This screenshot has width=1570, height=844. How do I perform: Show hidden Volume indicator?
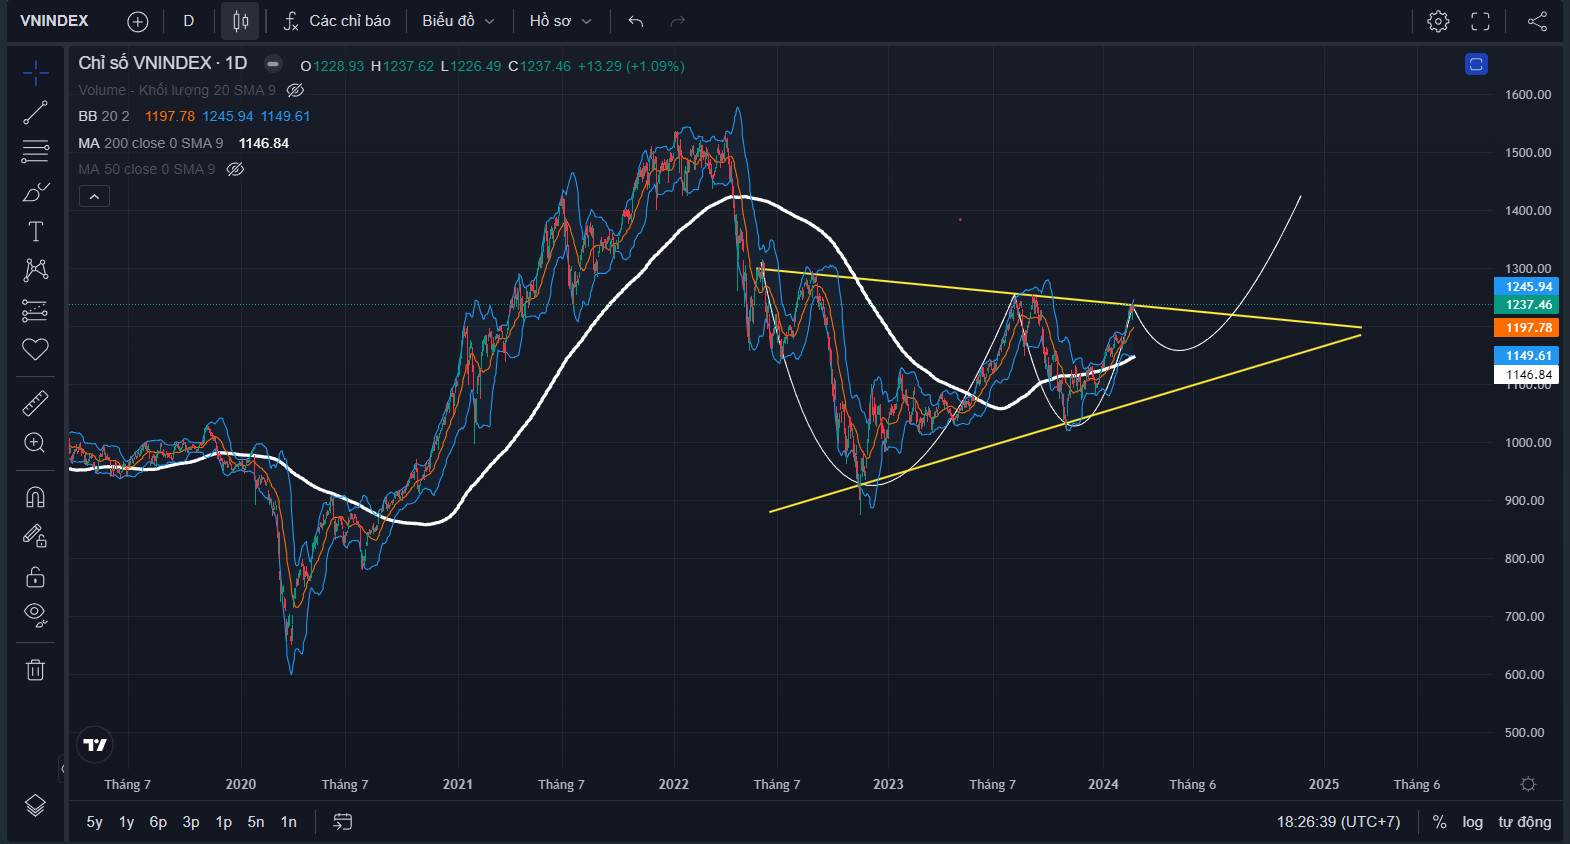[295, 90]
